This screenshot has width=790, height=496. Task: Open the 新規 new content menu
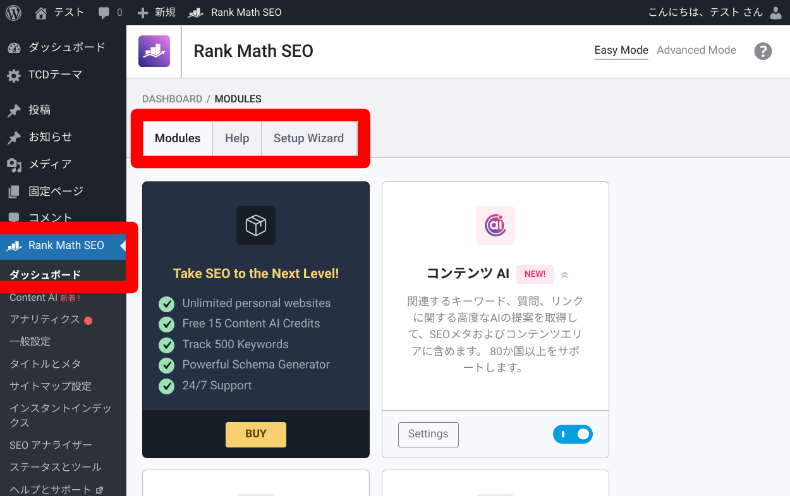click(x=156, y=12)
